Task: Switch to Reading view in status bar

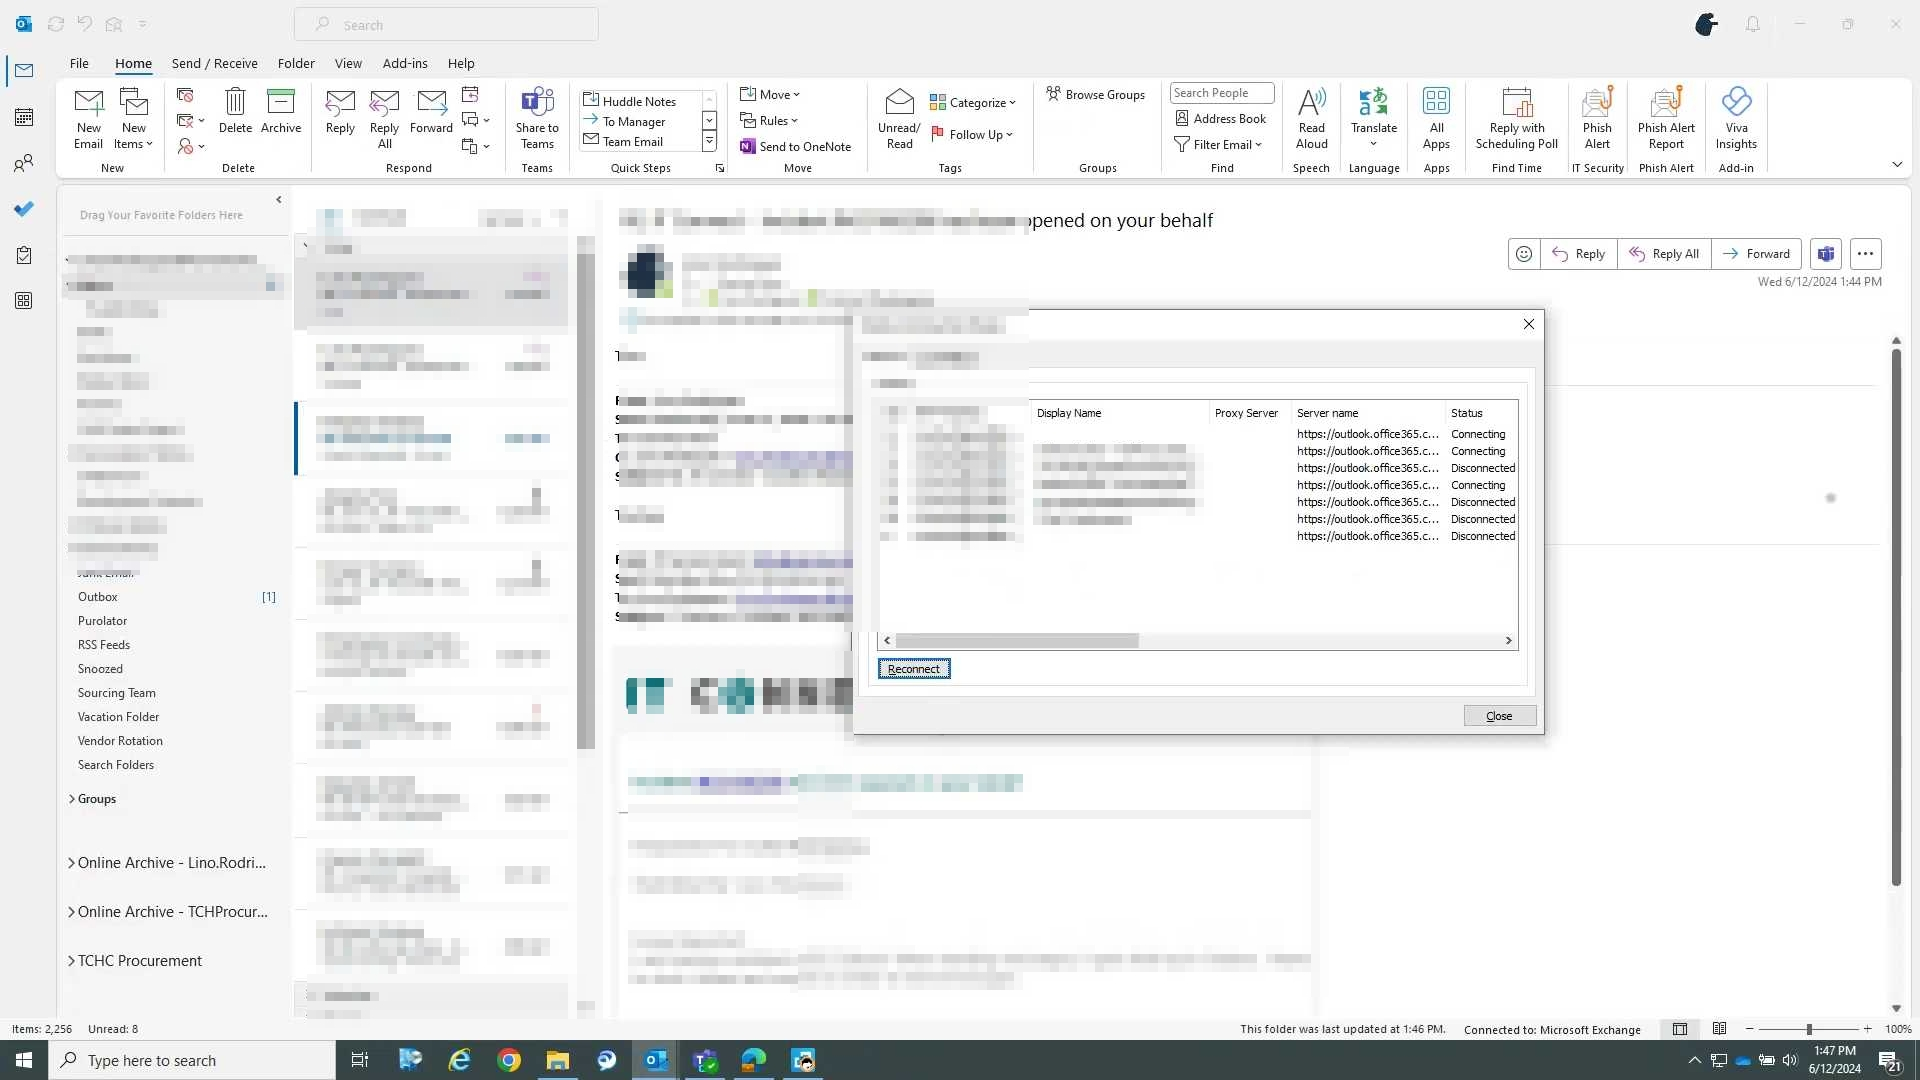Action: click(1719, 1029)
